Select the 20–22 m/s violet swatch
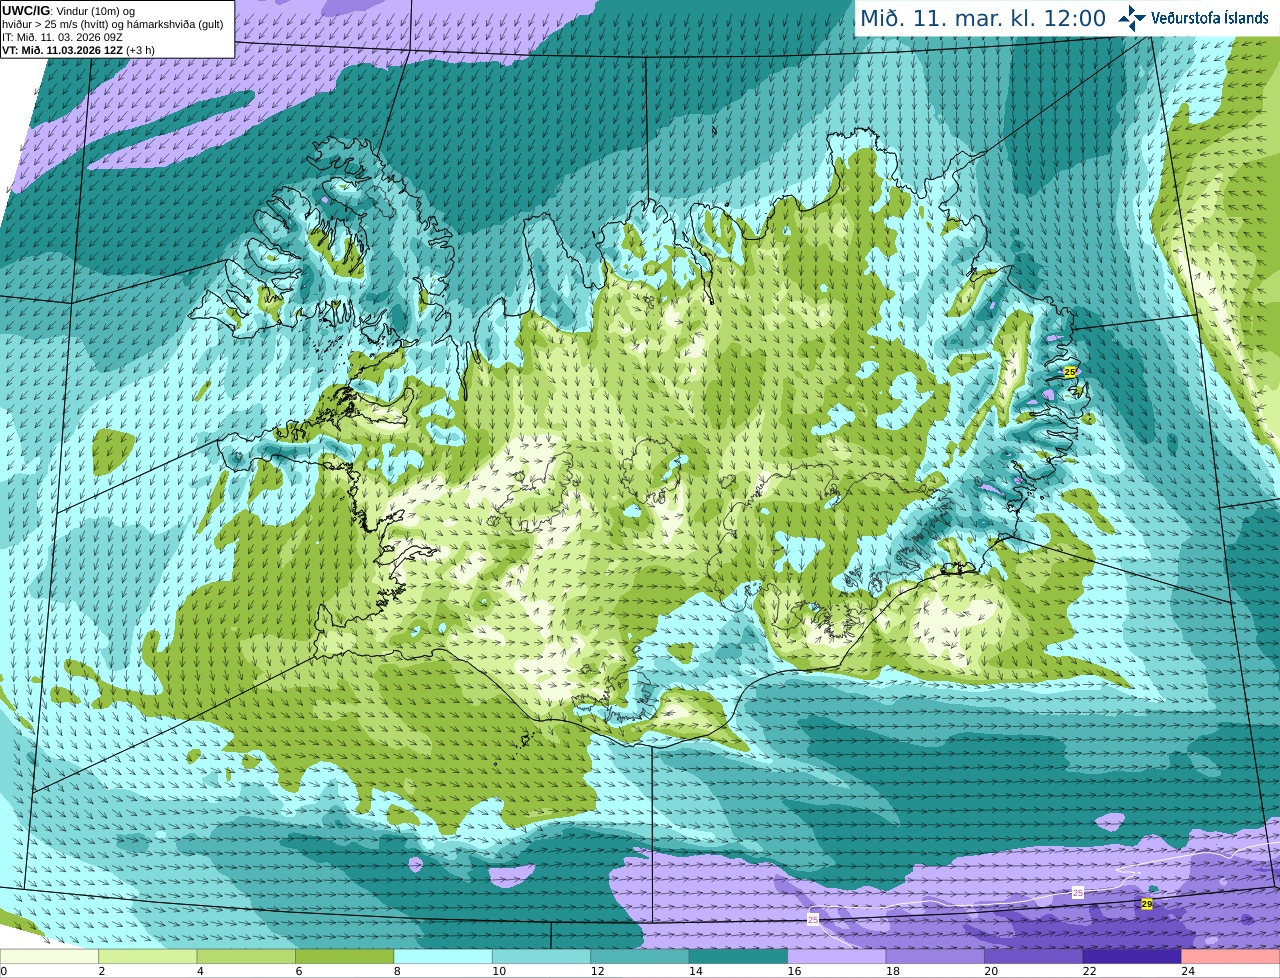The width and height of the screenshot is (1280, 978). [x=1035, y=956]
